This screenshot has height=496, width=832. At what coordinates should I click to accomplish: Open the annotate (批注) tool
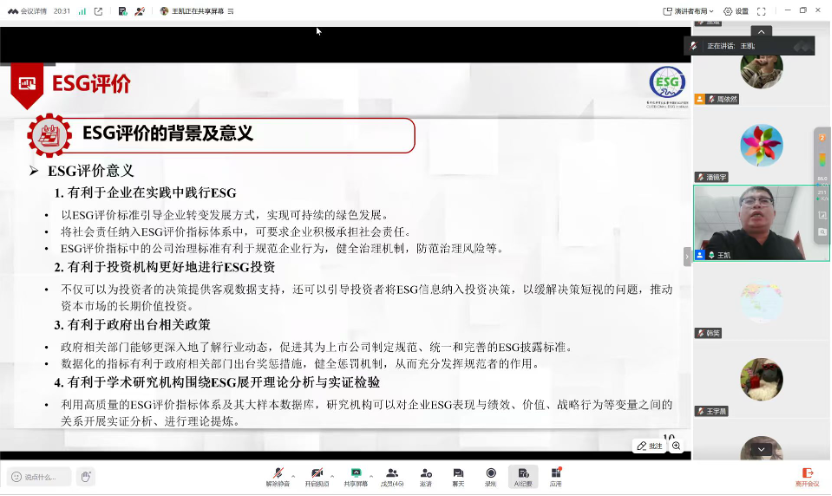[649, 446]
